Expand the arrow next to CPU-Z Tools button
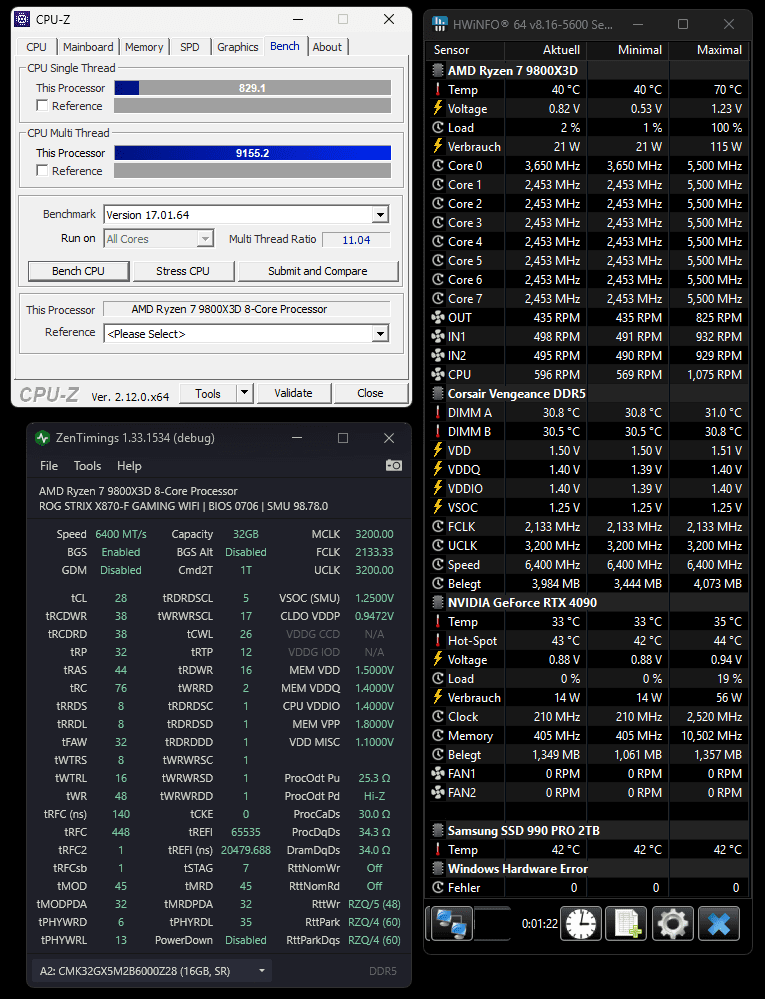The image size is (765, 999). [x=245, y=393]
